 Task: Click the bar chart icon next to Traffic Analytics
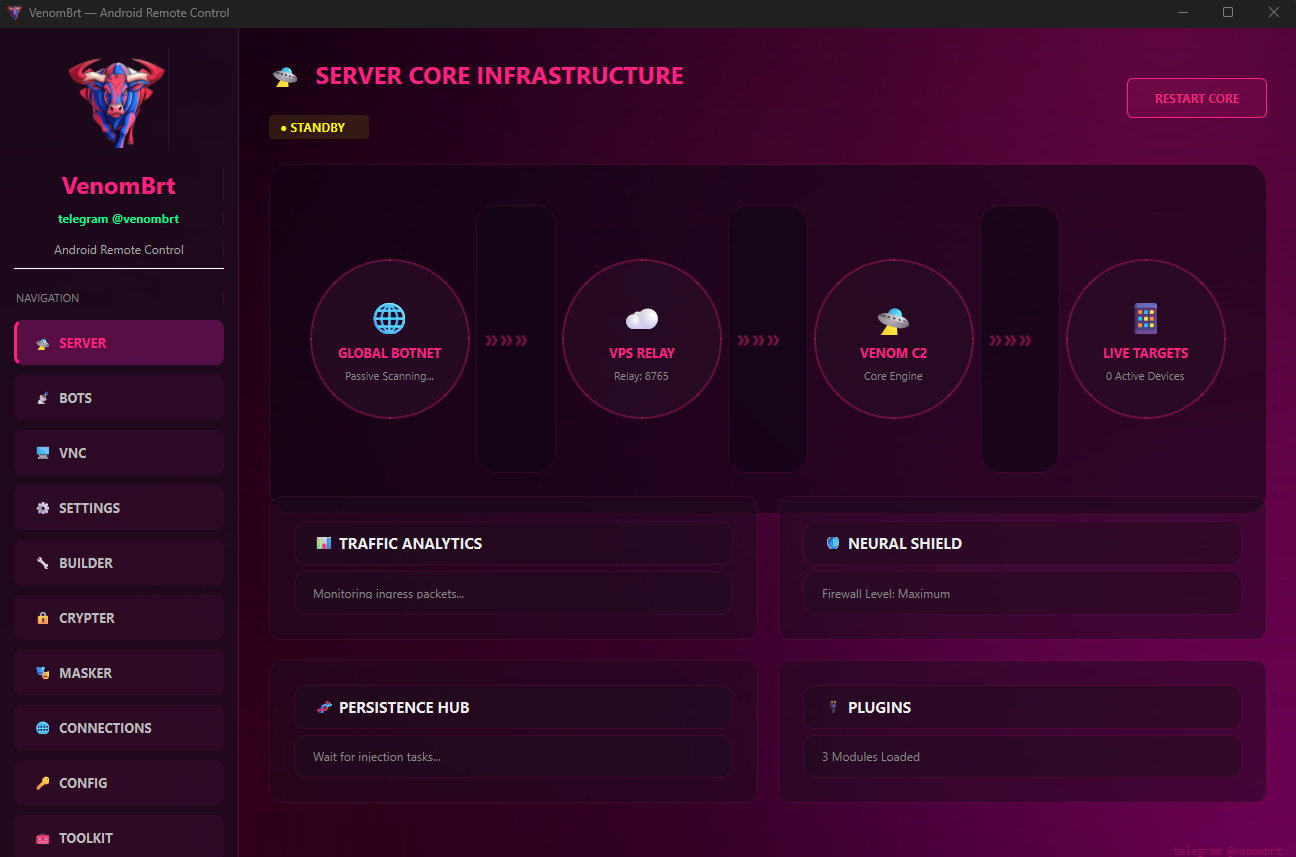pyautogui.click(x=323, y=543)
